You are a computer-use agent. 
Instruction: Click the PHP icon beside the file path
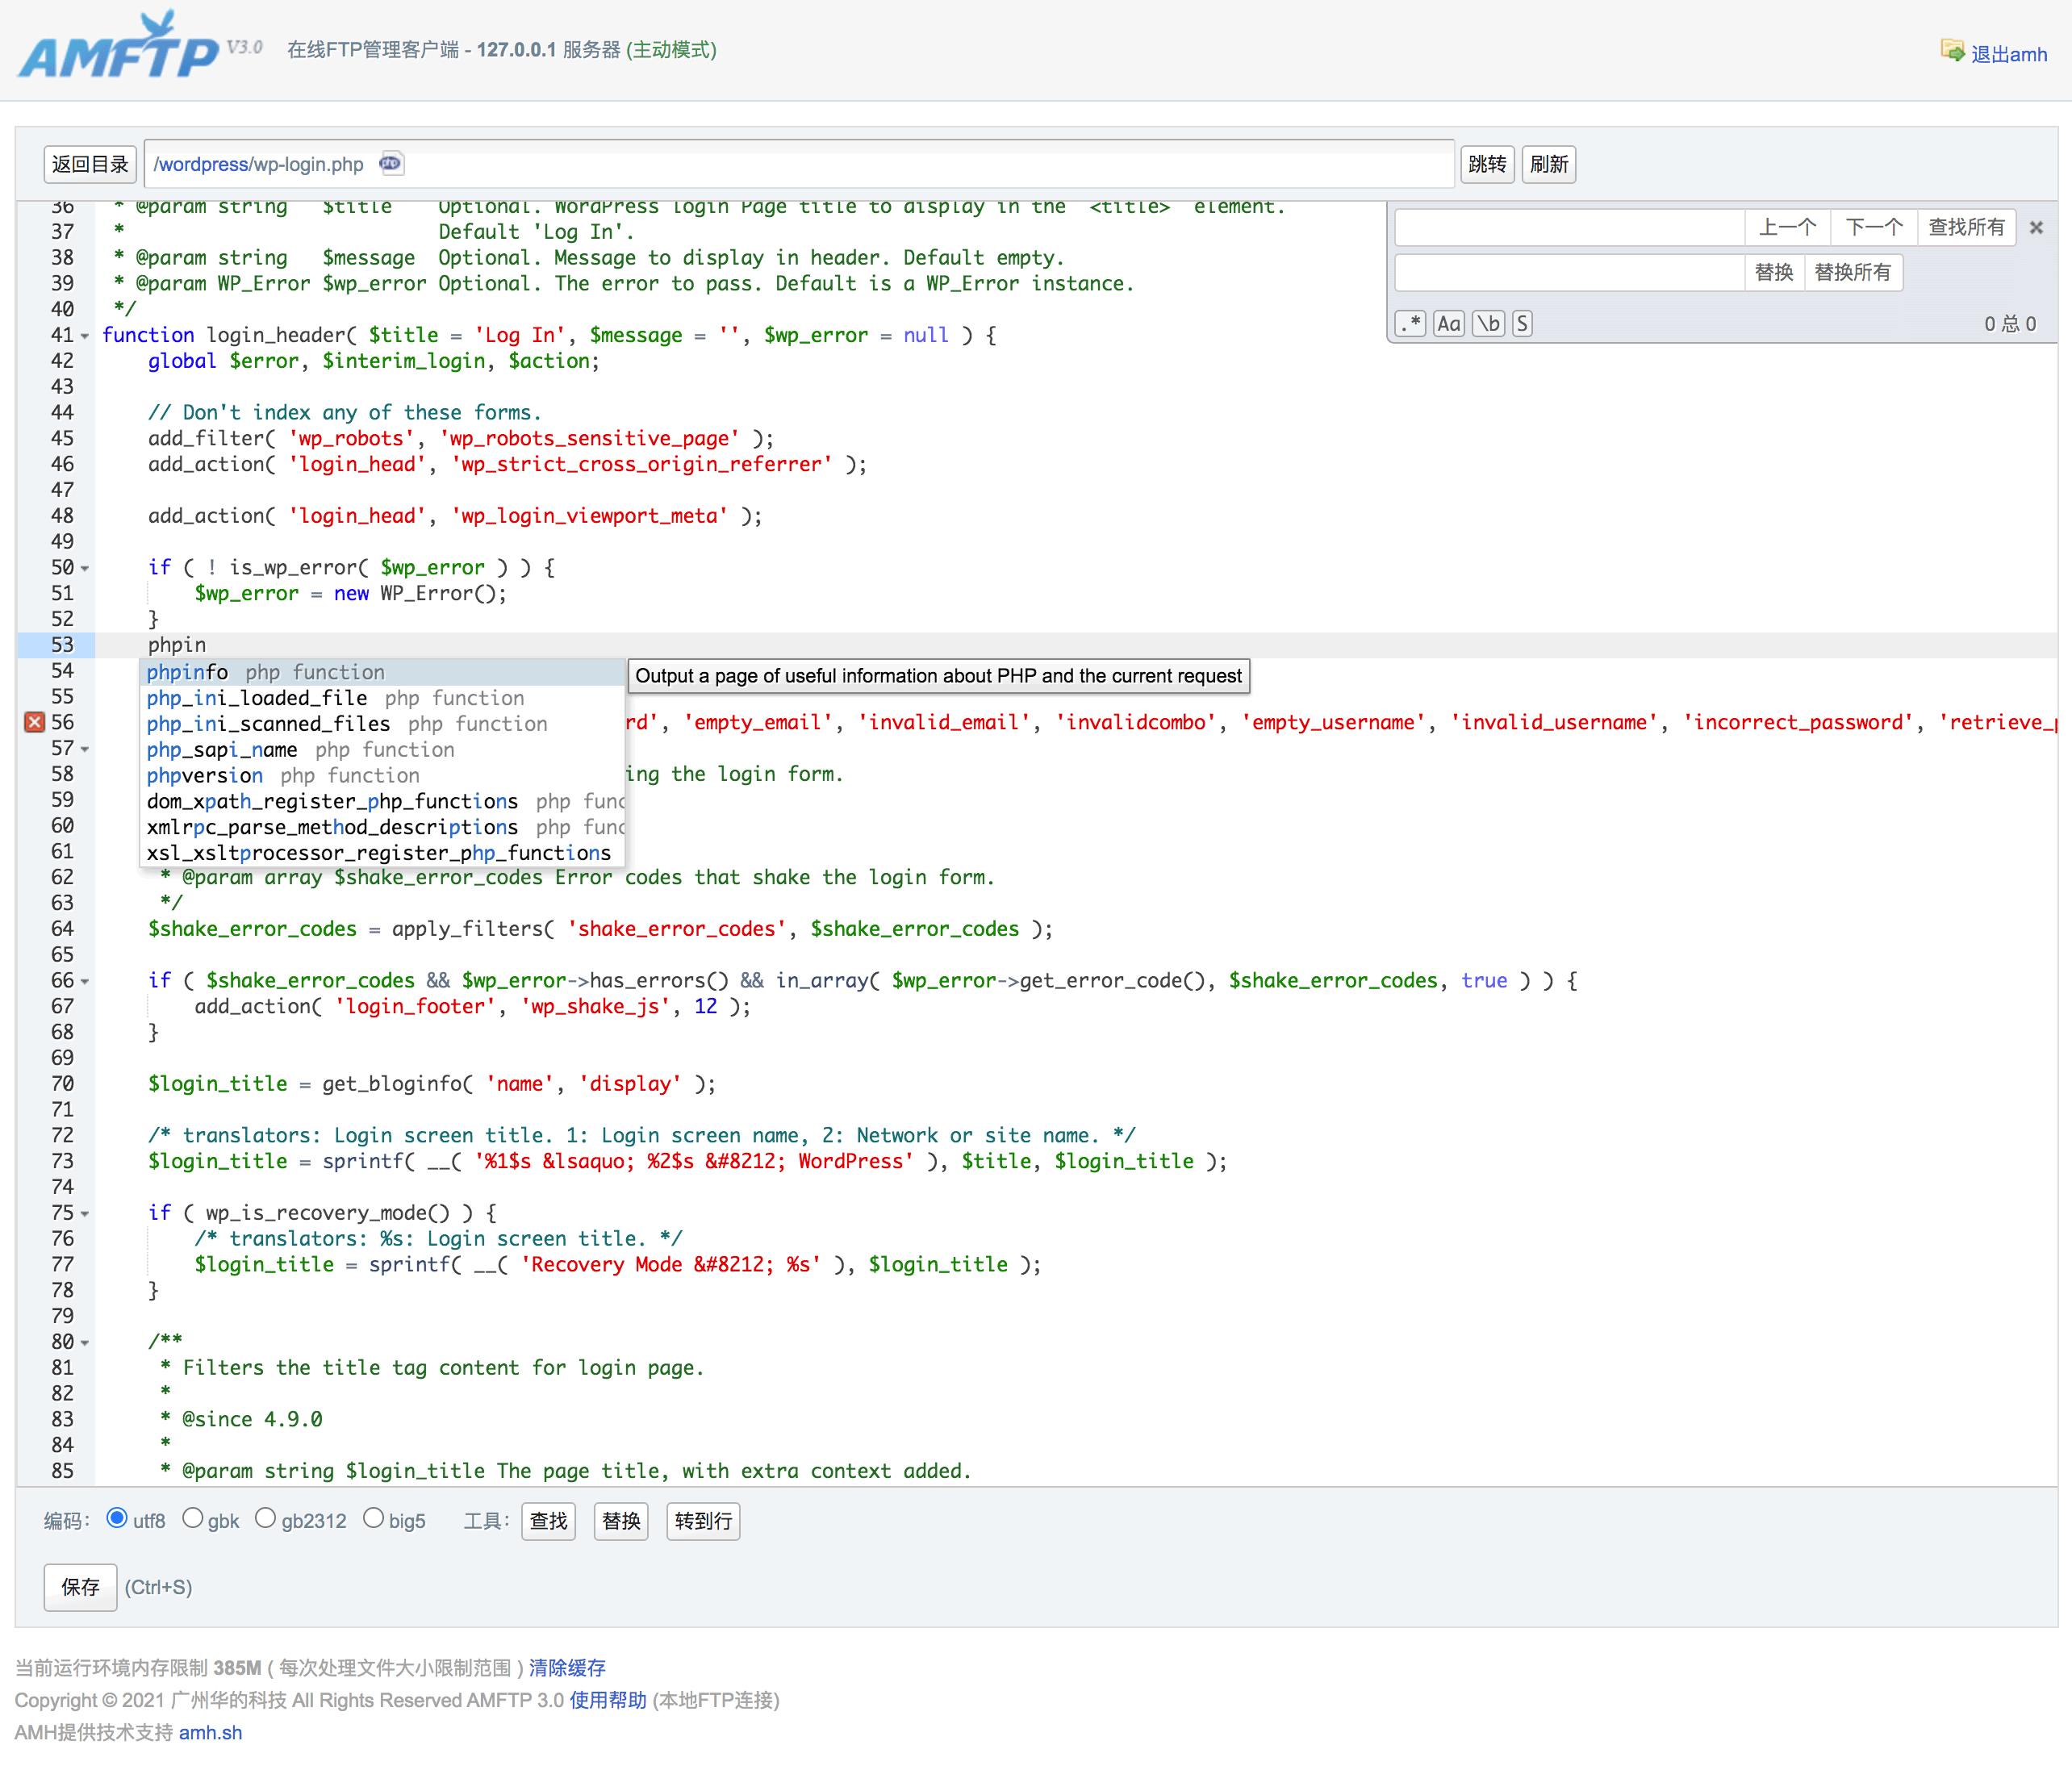pyautogui.click(x=390, y=163)
